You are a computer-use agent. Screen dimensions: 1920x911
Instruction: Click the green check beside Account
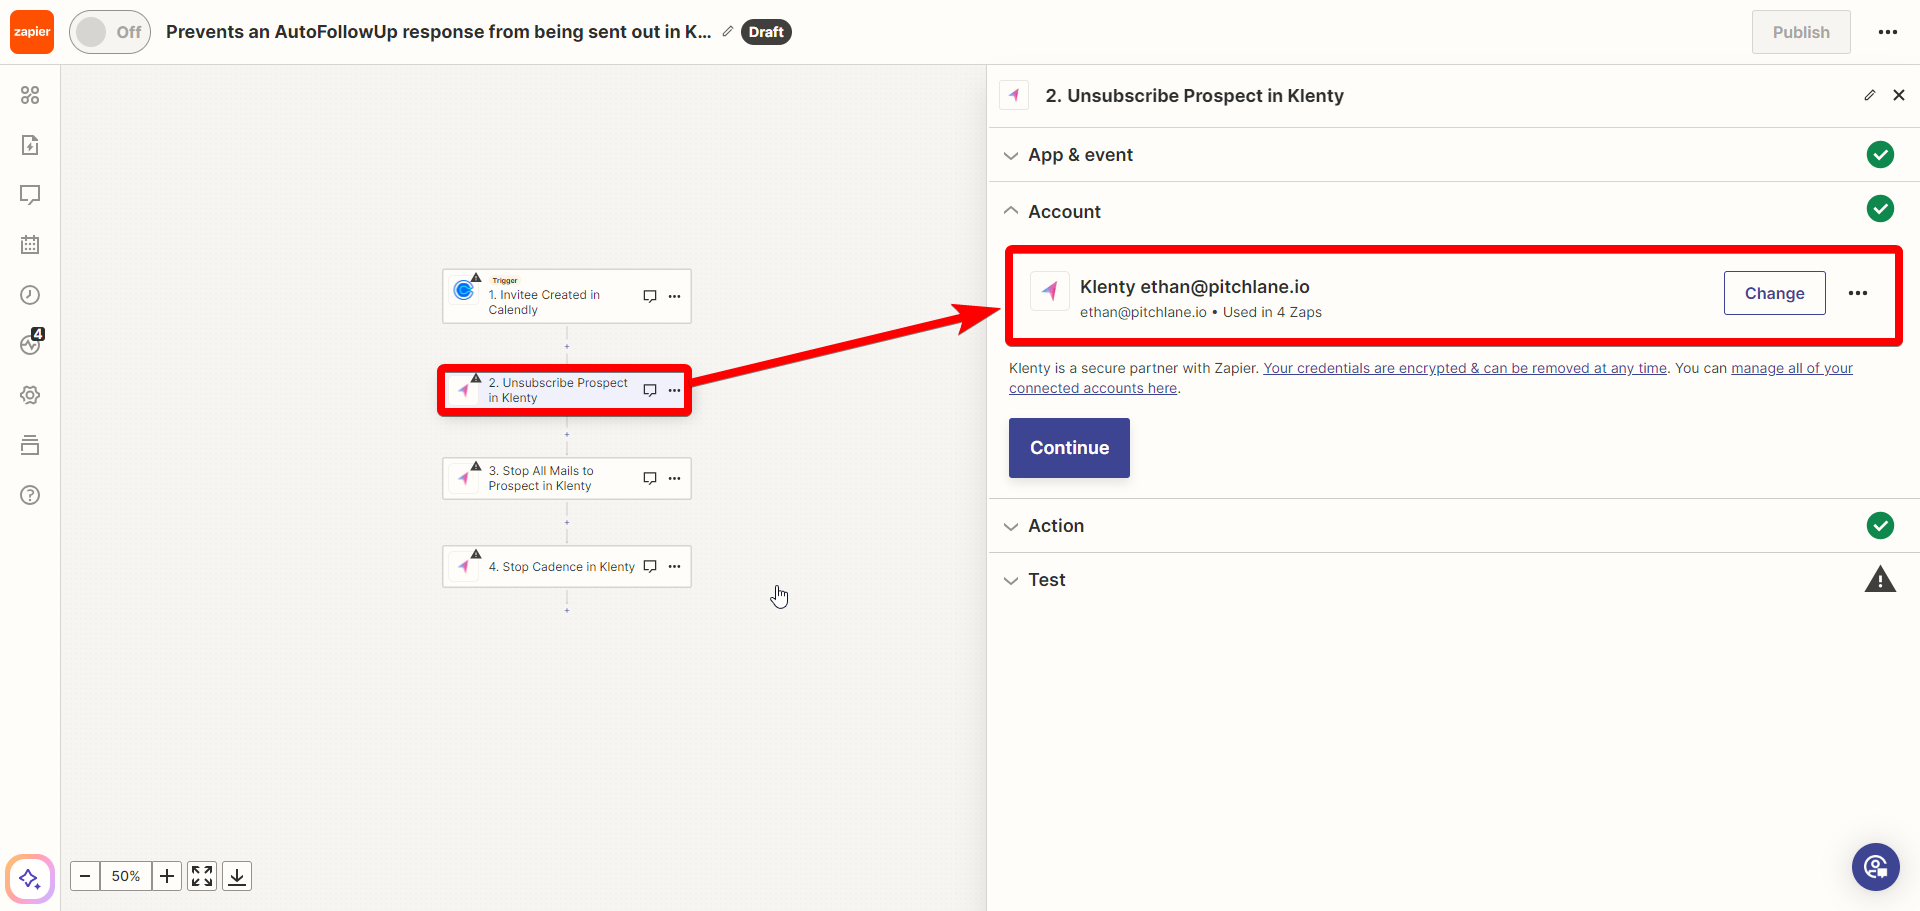click(1880, 208)
